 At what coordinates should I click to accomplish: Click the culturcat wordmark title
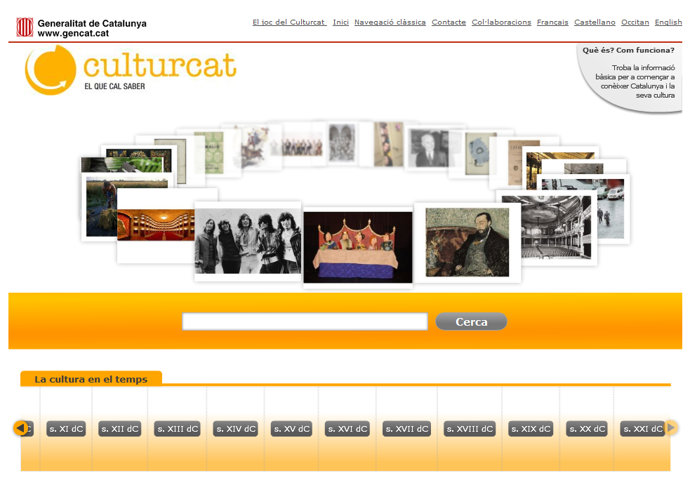(160, 66)
